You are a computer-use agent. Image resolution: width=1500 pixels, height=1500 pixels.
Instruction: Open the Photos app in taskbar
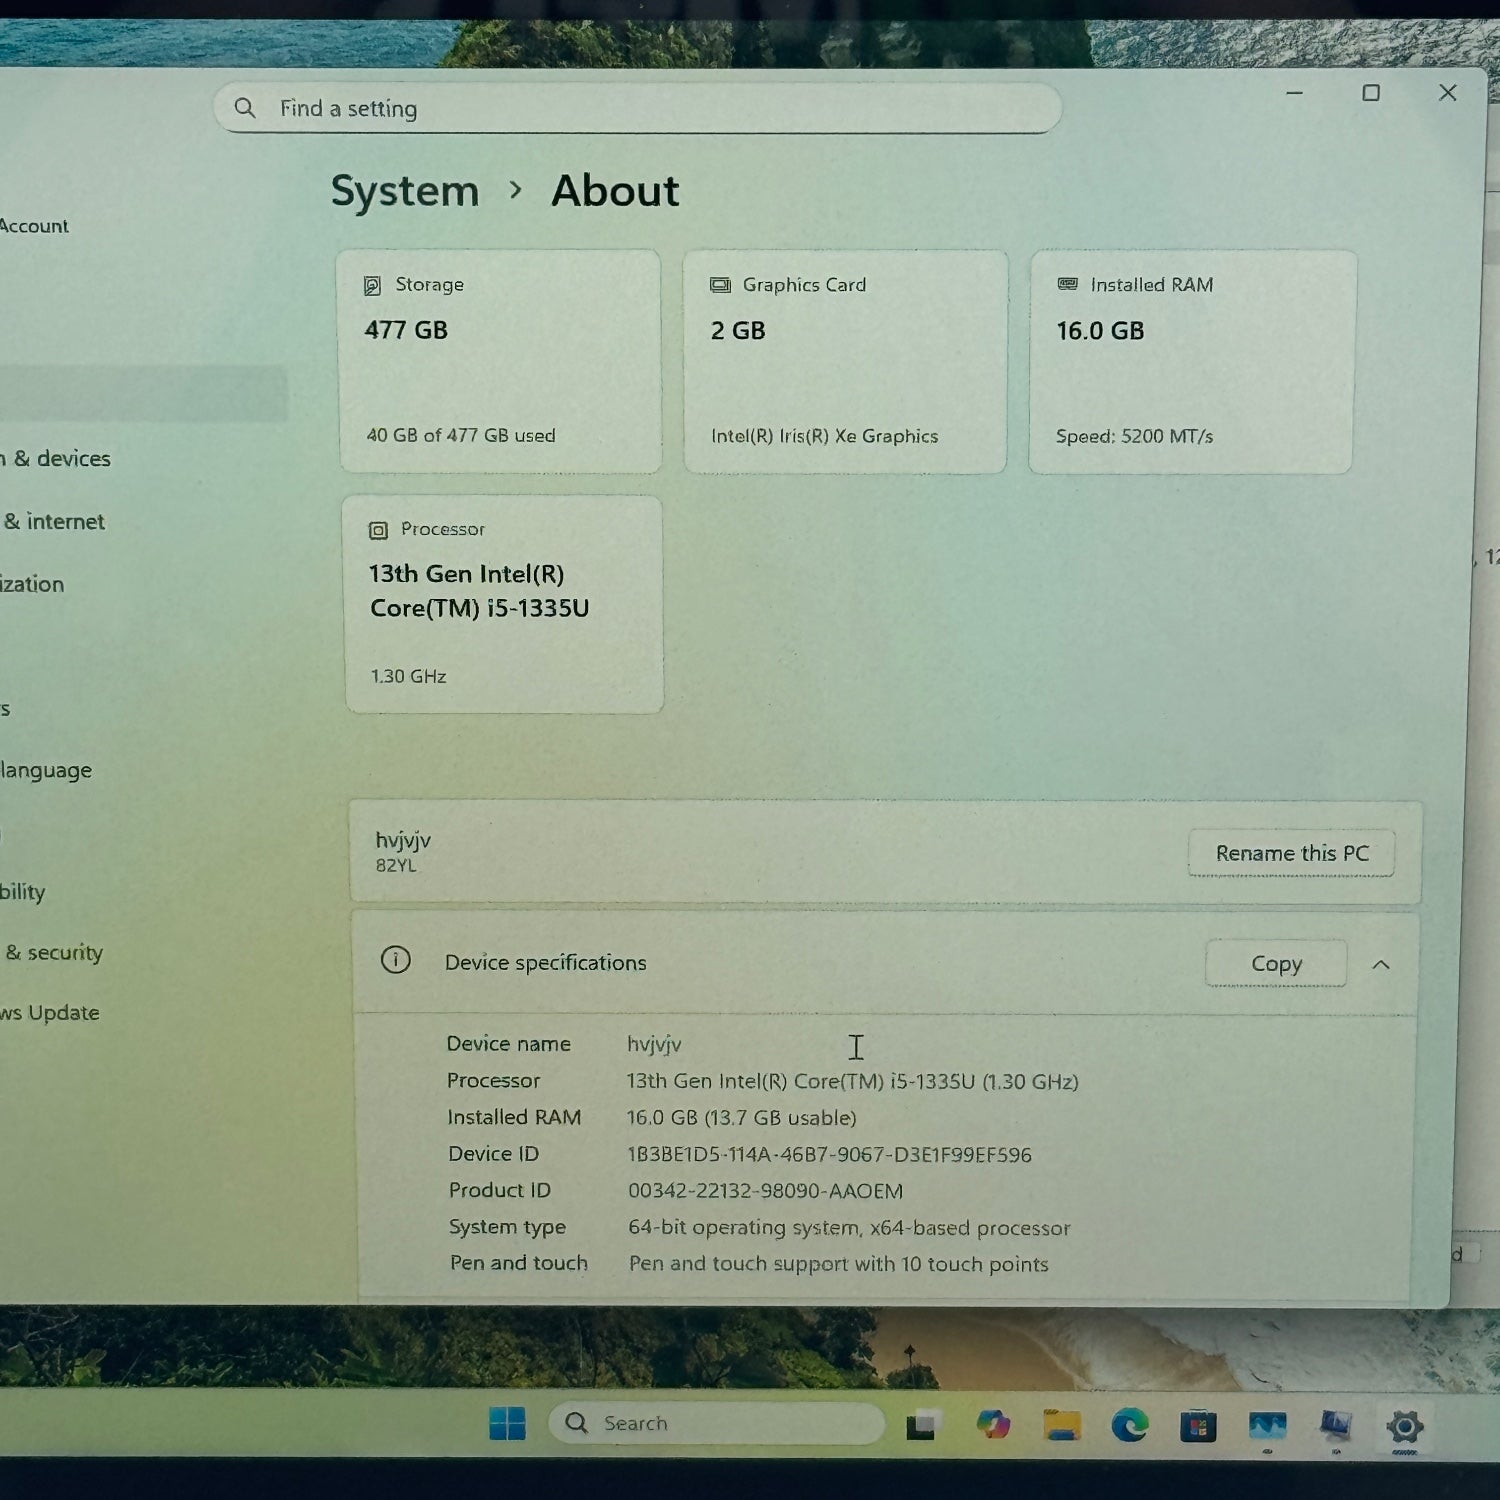pyautogui.click(x=1267, y=1426)
